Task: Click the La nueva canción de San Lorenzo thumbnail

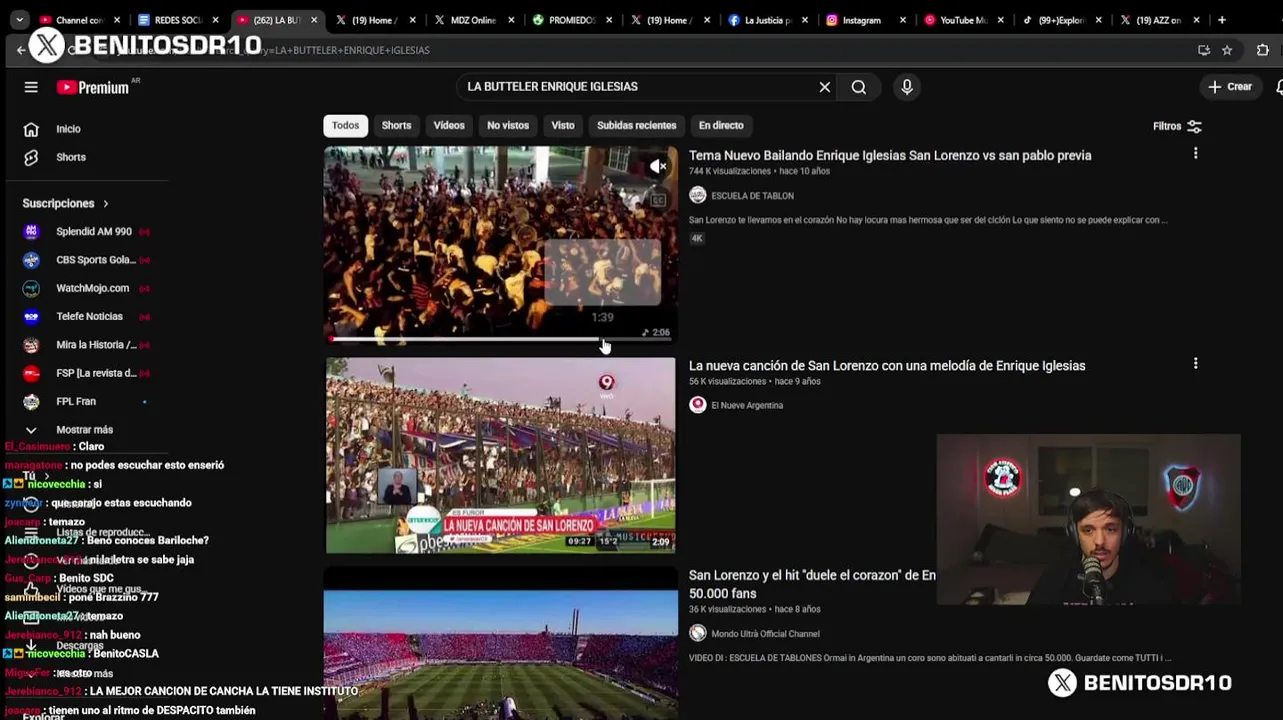Action: (500, 456)
